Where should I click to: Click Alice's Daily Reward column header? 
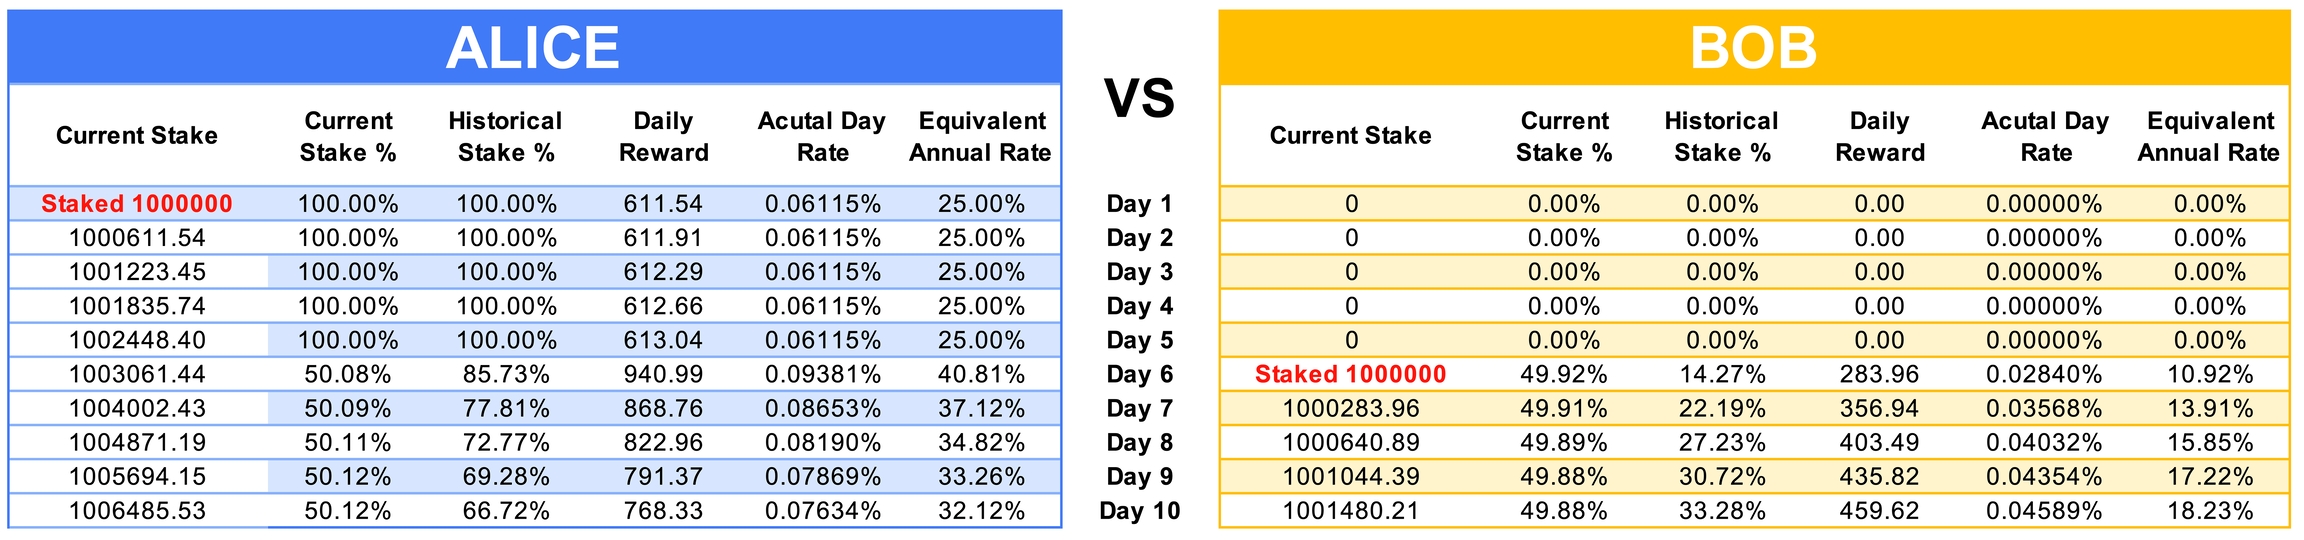pos(663,136)
